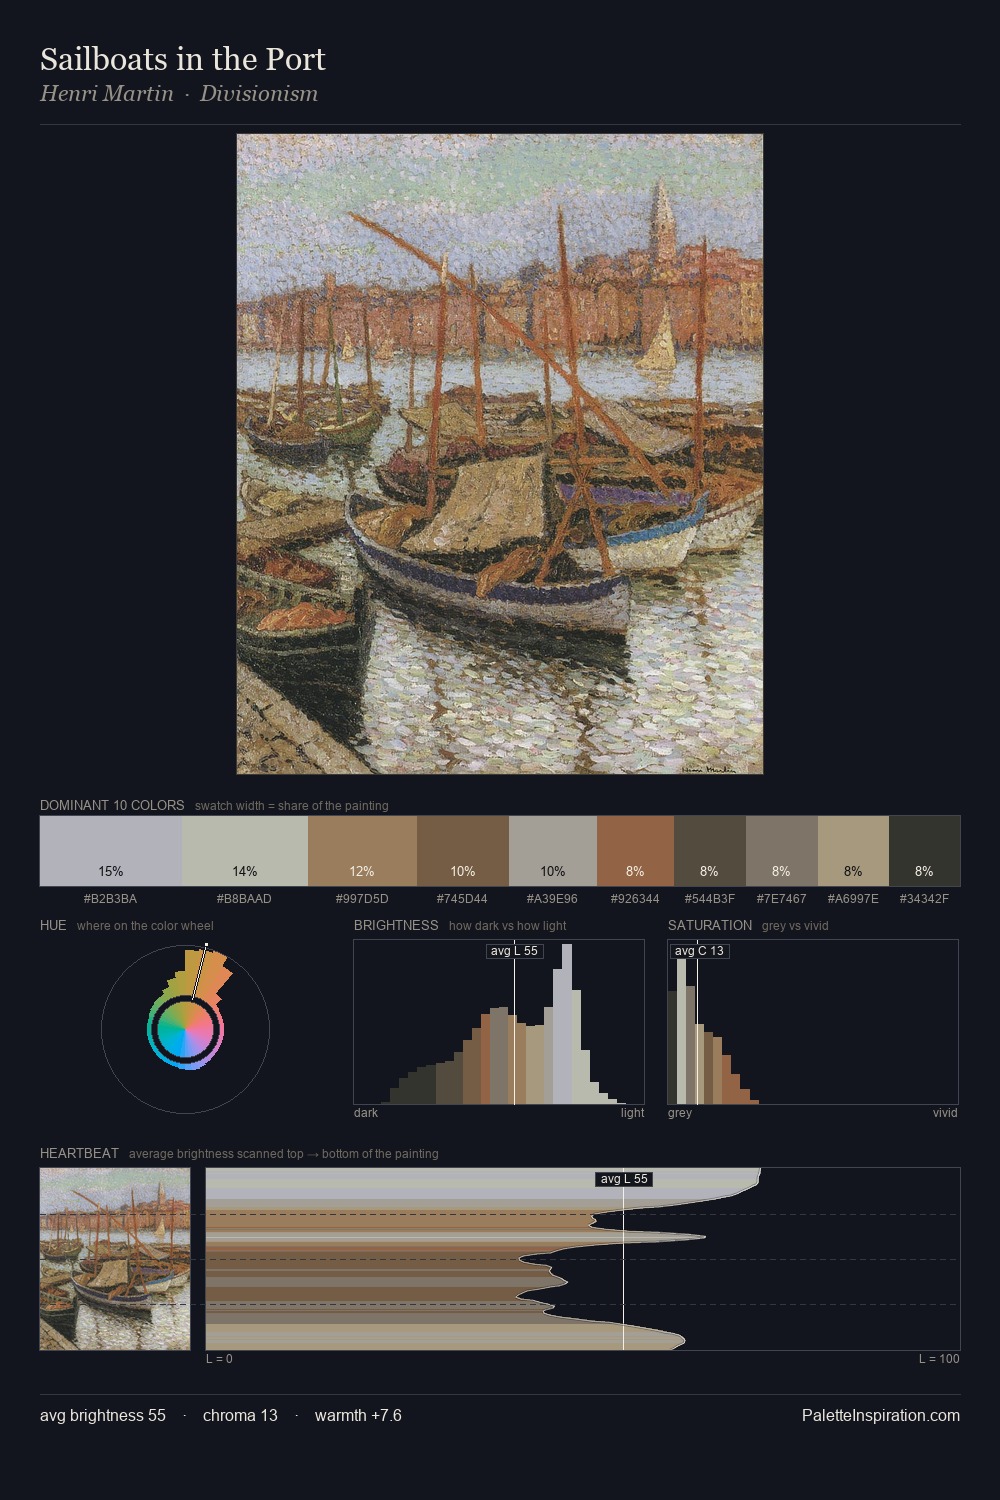Click the heartbeat brightness profile chart

pyautogui.click(x=583, y=1259)
